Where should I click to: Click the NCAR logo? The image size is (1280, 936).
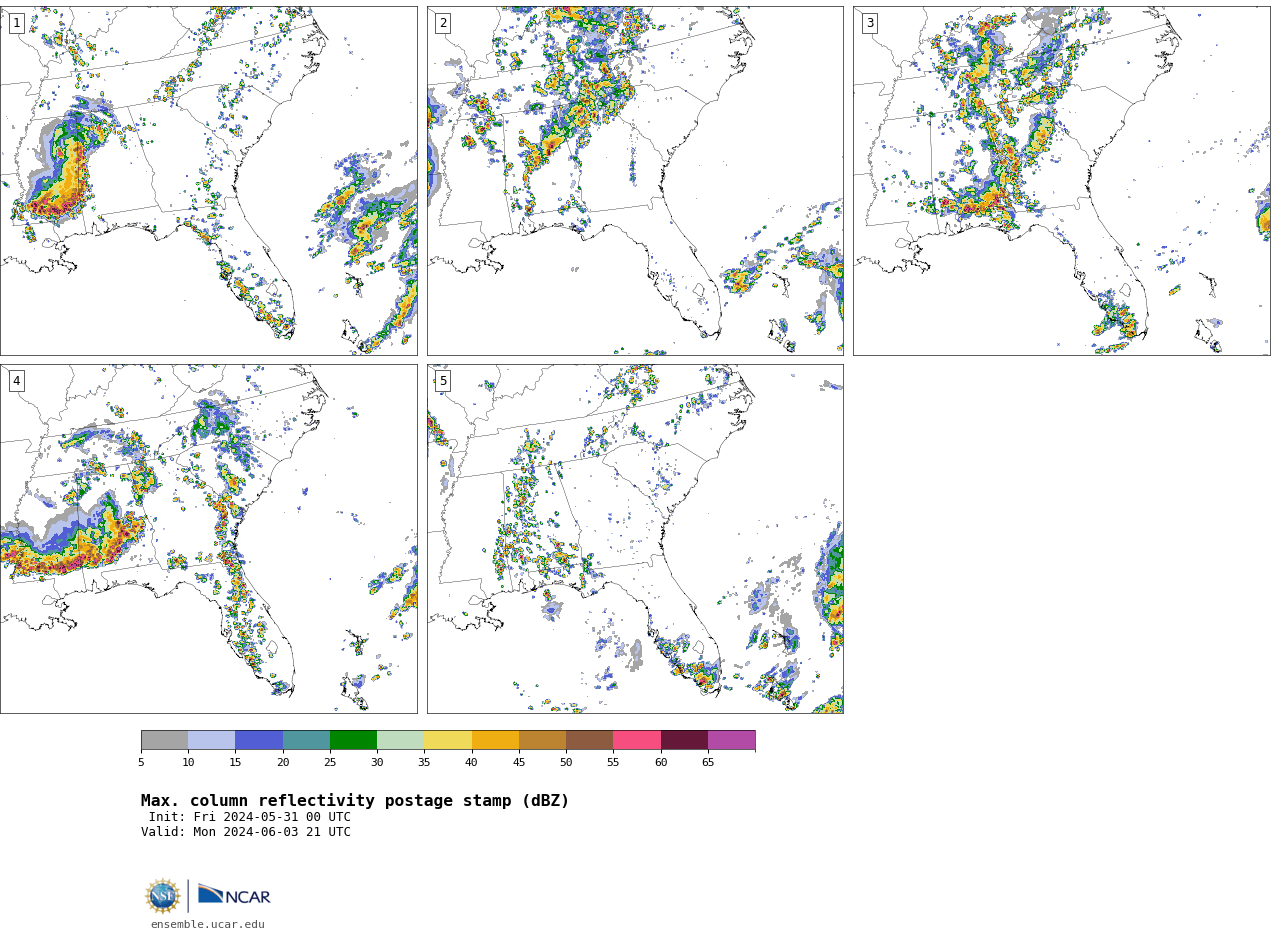pos(234,895)
